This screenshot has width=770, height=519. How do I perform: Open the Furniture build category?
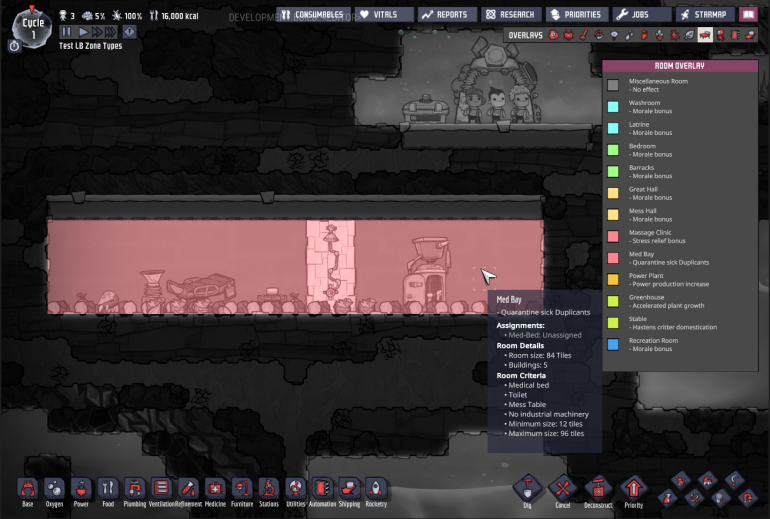[x=242, y=489]
